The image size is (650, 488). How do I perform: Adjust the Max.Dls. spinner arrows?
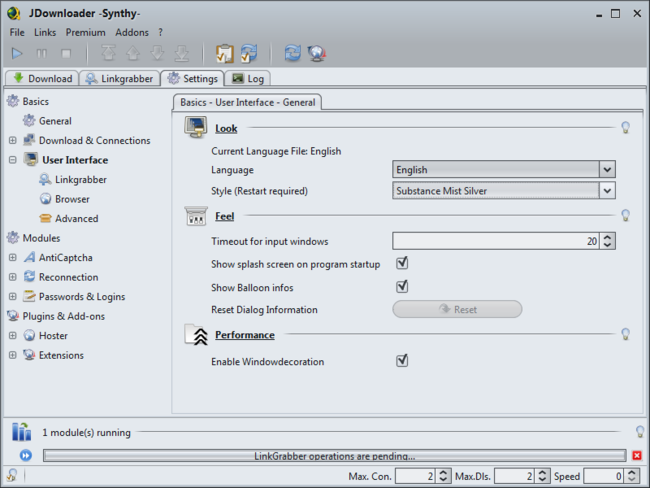(x=542, y=476)
